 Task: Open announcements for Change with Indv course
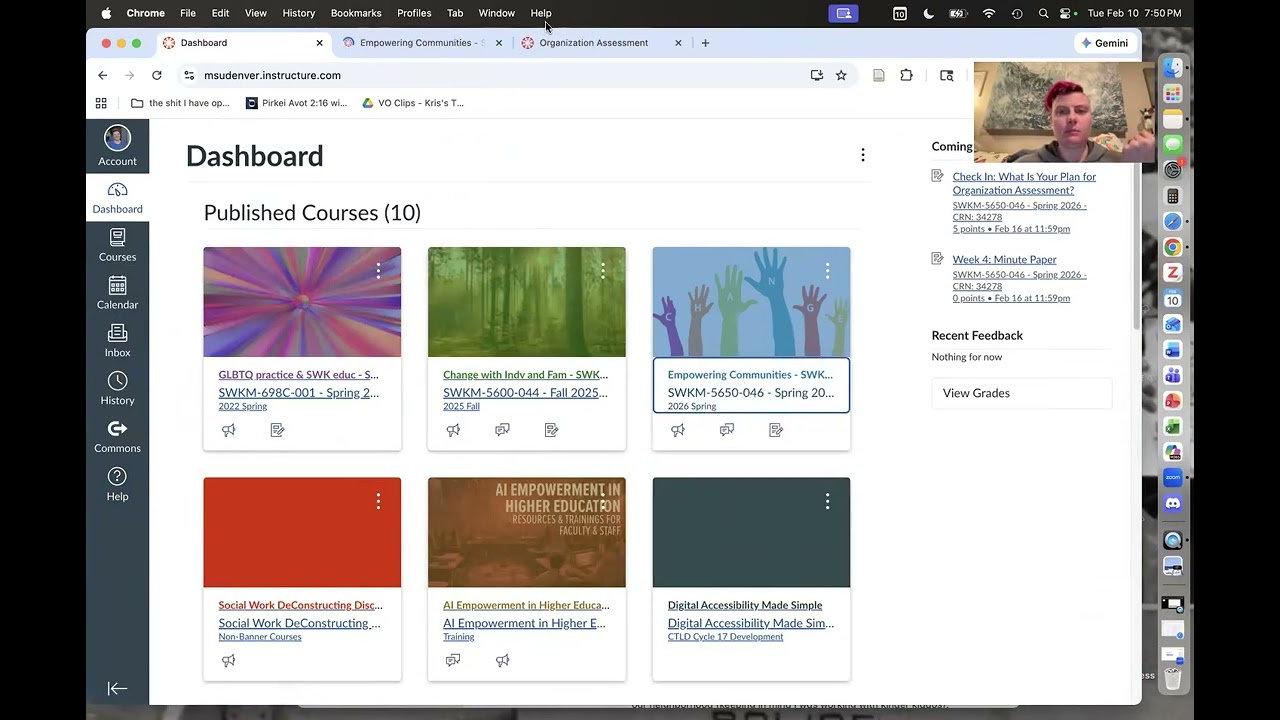click(x=453, y=430)
